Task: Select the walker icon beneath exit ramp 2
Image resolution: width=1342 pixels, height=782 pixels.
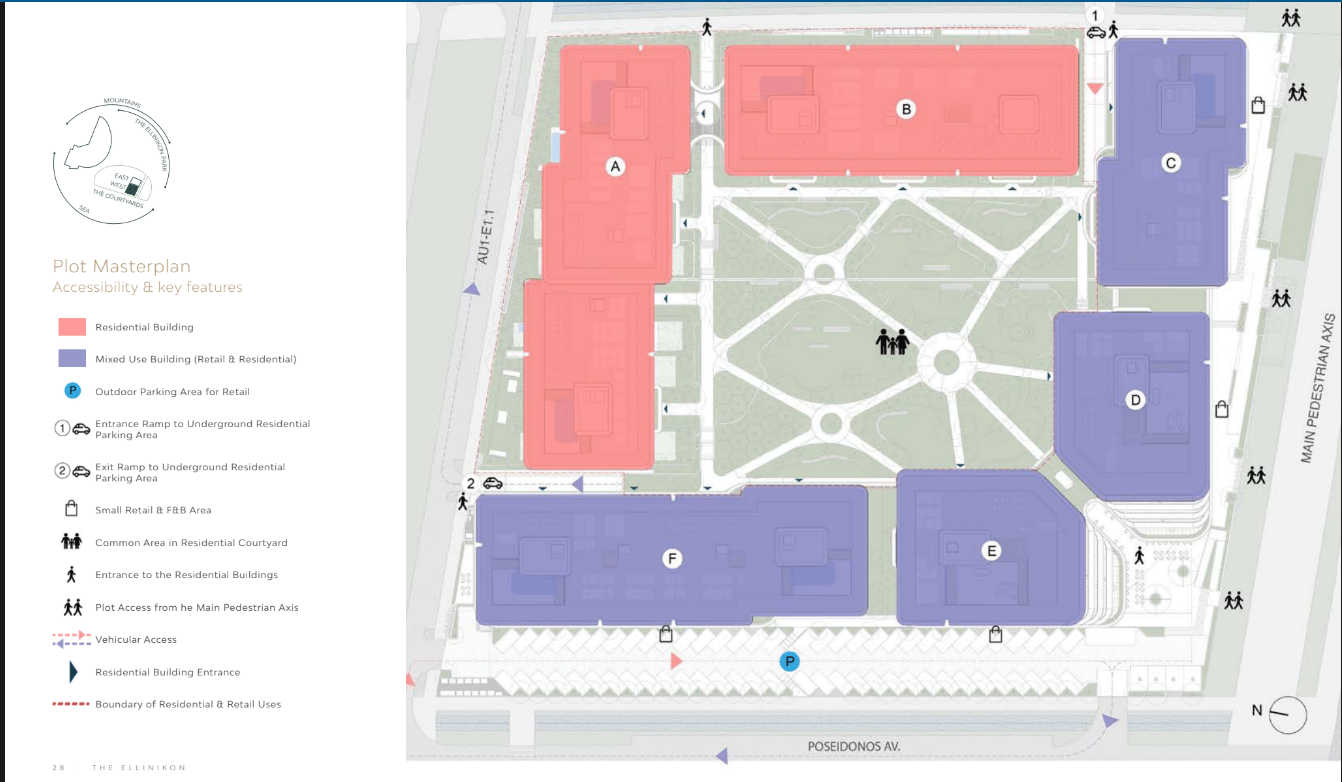Action: (x=463, y=501)
